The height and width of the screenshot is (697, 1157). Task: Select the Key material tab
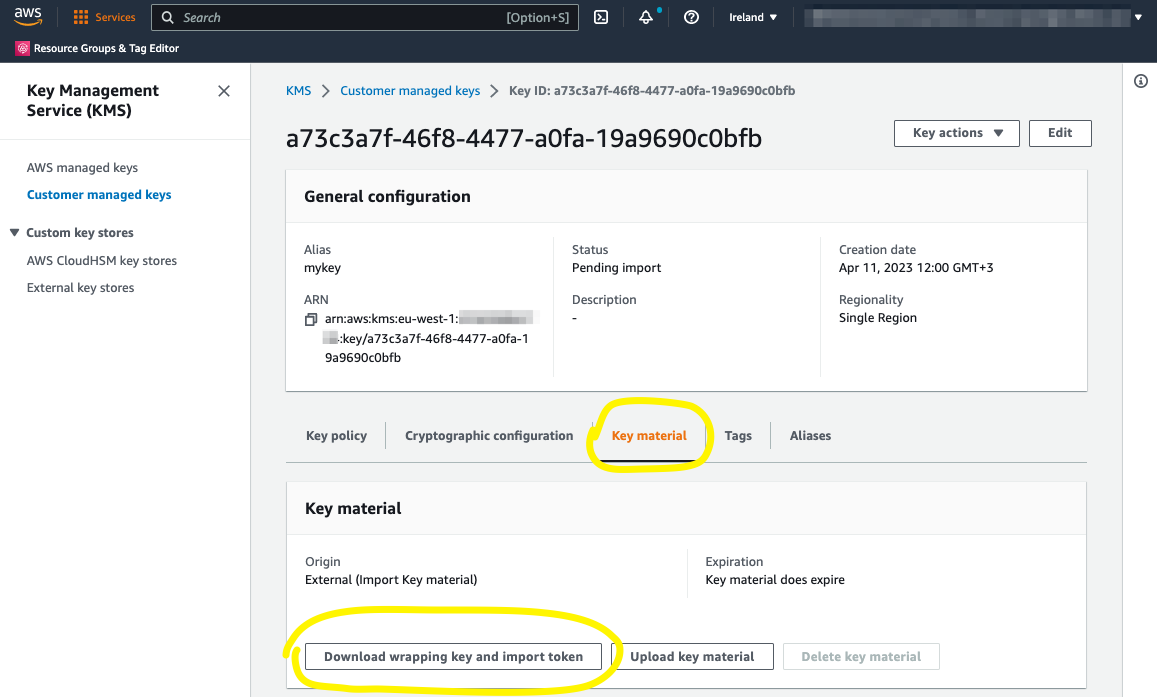tap(649, 435)
